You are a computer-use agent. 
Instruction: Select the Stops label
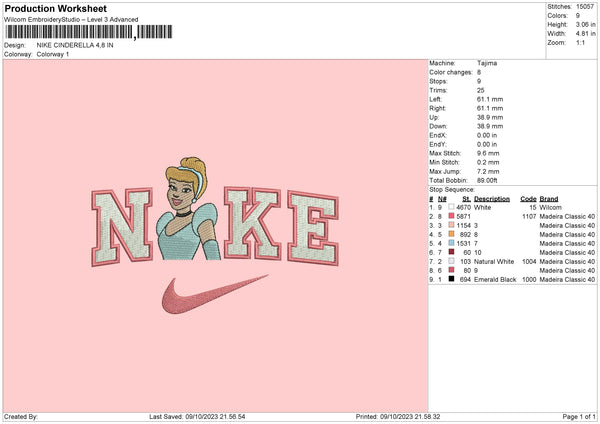[x=438, y=81]
